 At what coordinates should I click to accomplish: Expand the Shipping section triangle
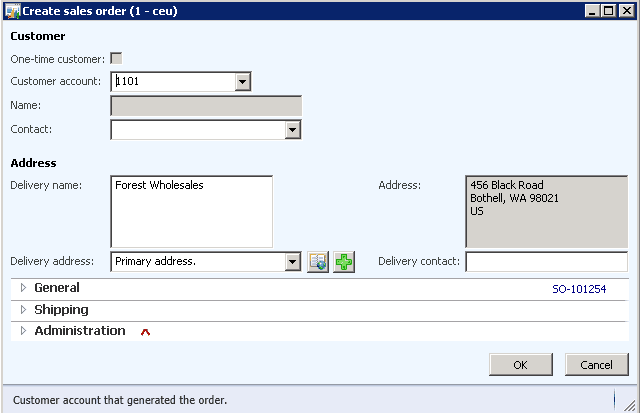click(23, 310)
